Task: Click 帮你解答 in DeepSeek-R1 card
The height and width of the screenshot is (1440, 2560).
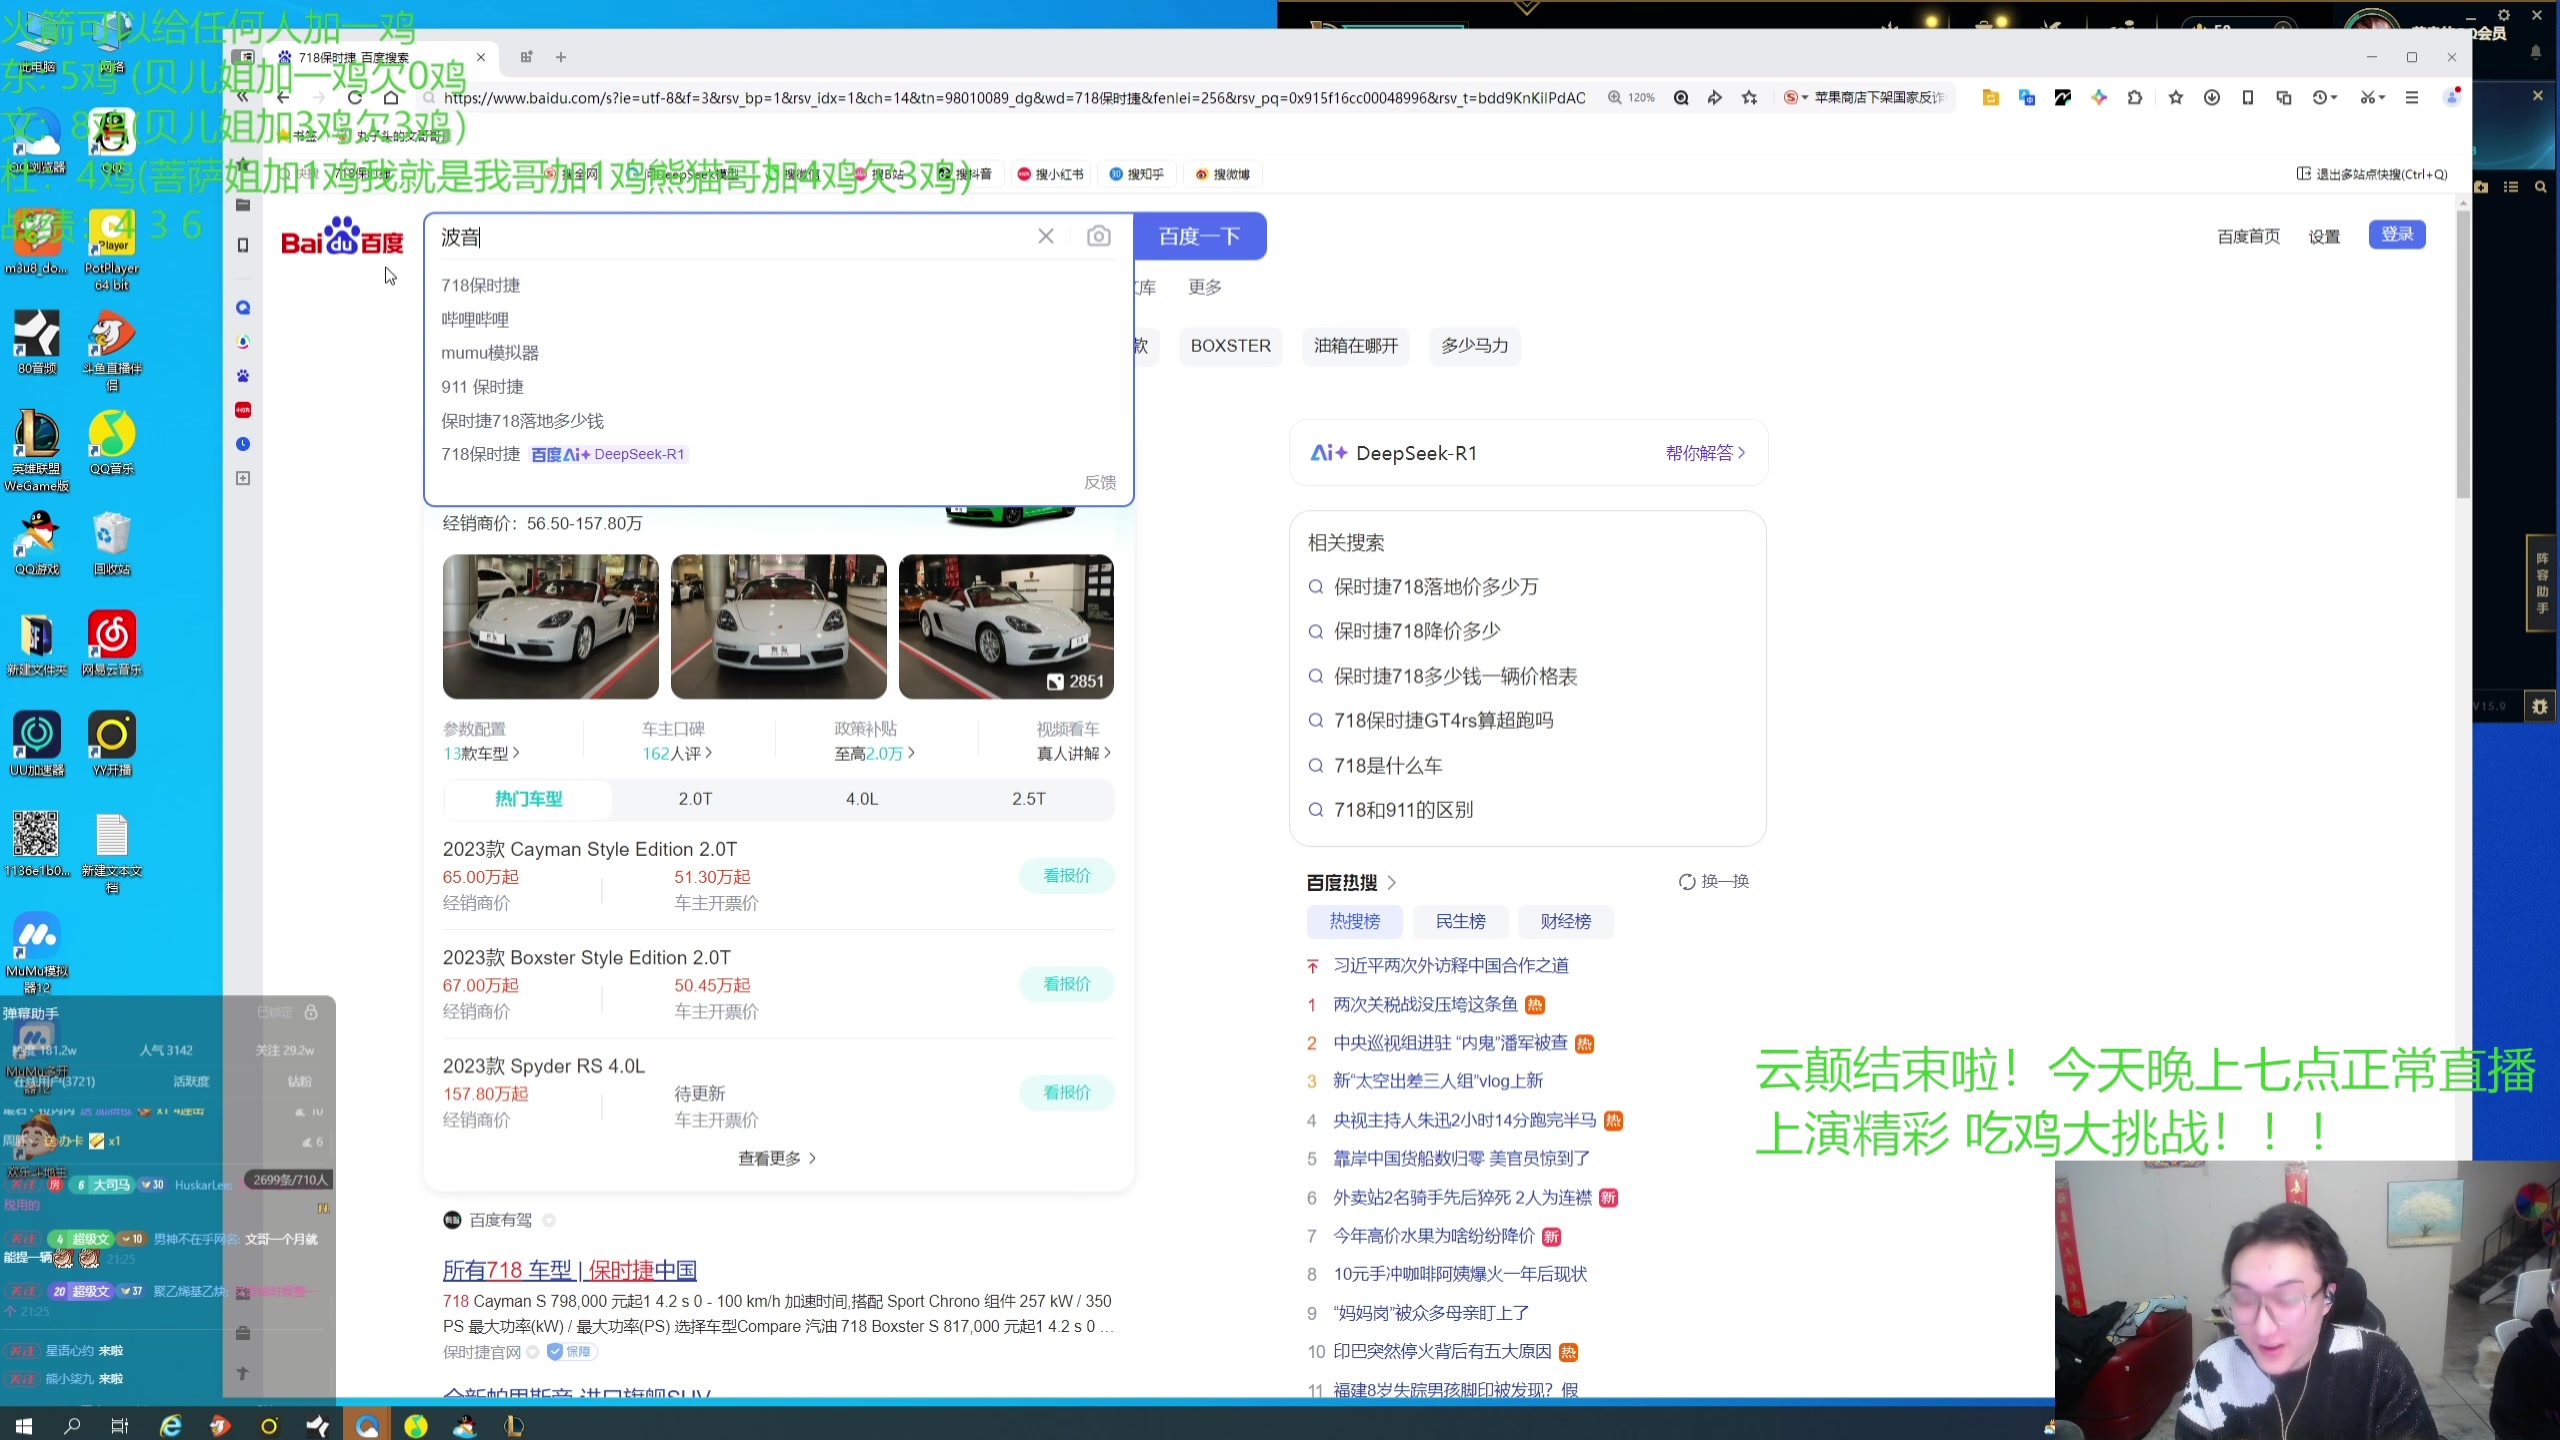Action: pyautogui.click(x=1706, y=453)
